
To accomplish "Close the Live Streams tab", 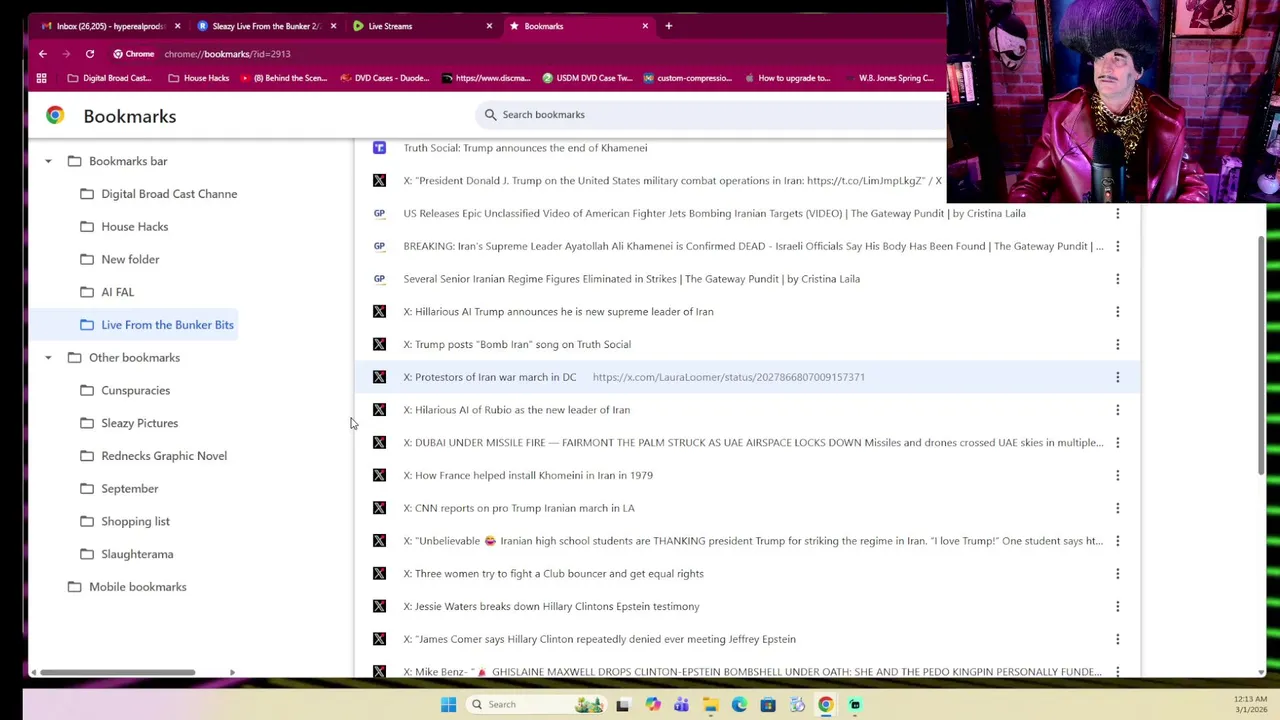I will [489, 26].
